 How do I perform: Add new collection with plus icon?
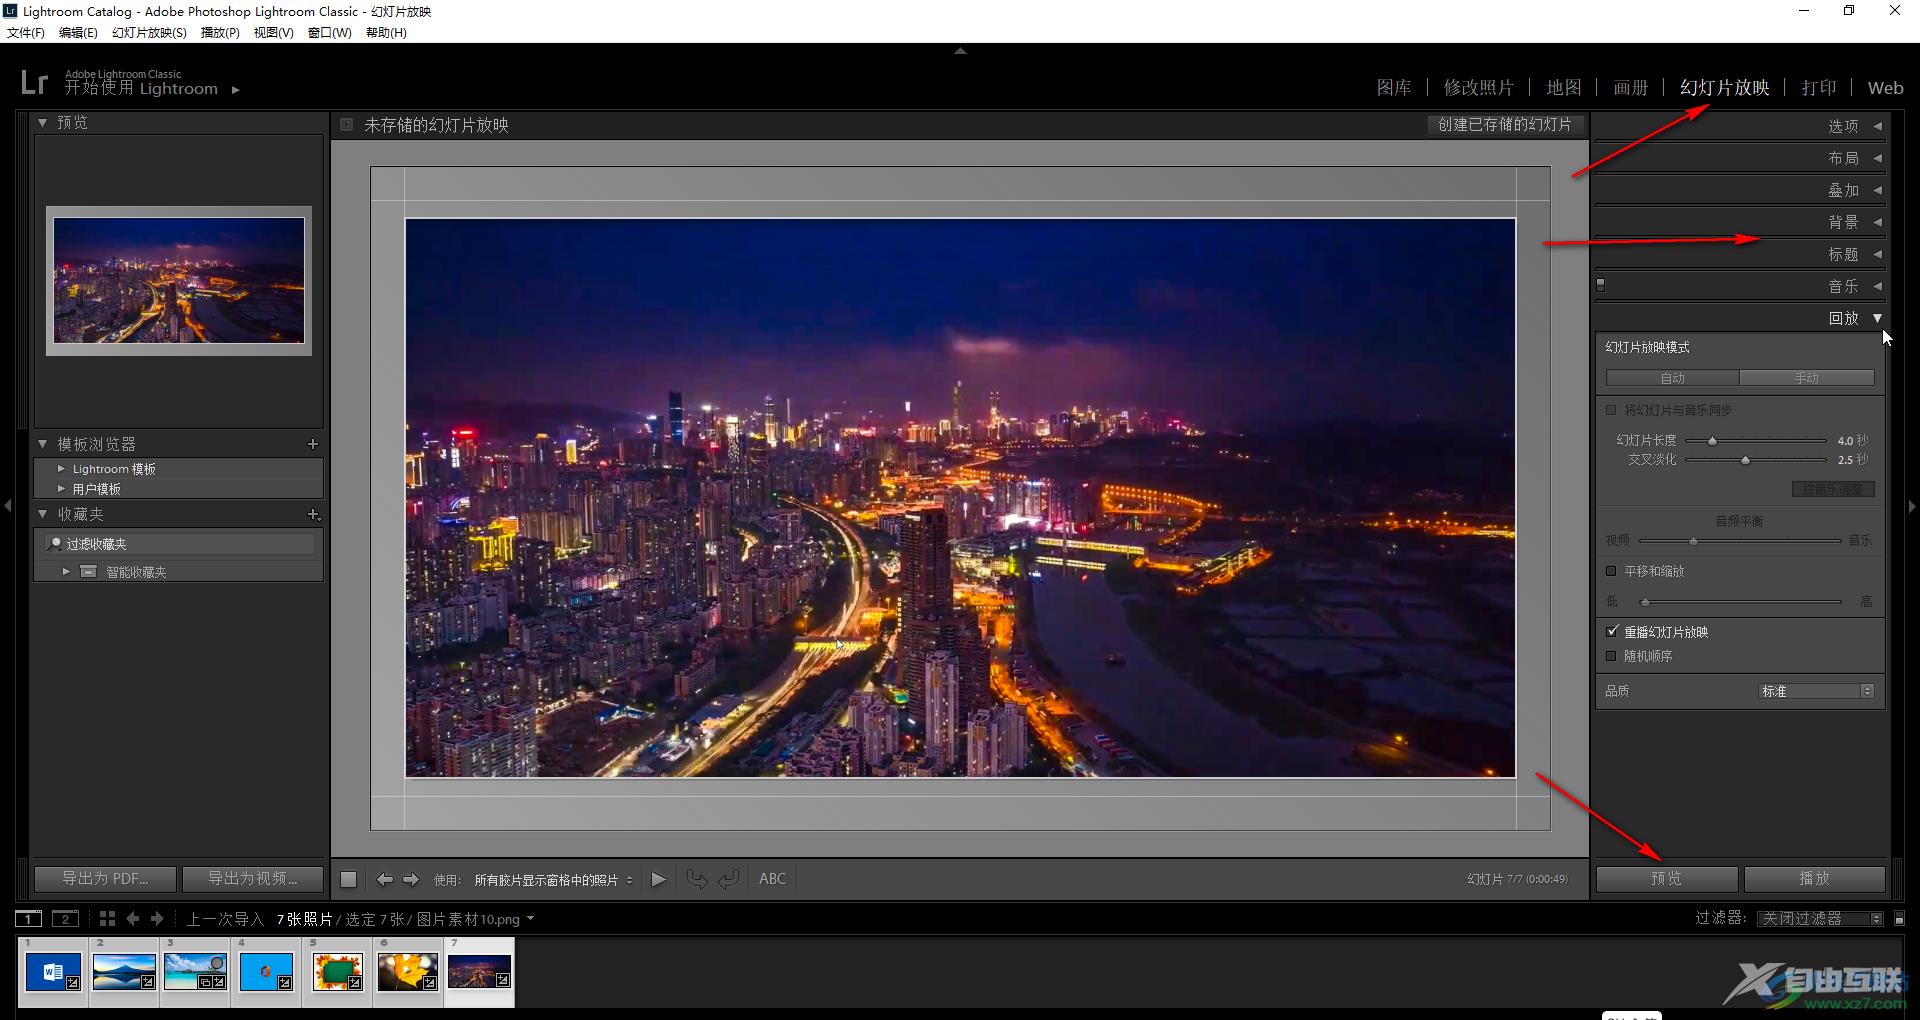tap(313, 514)
